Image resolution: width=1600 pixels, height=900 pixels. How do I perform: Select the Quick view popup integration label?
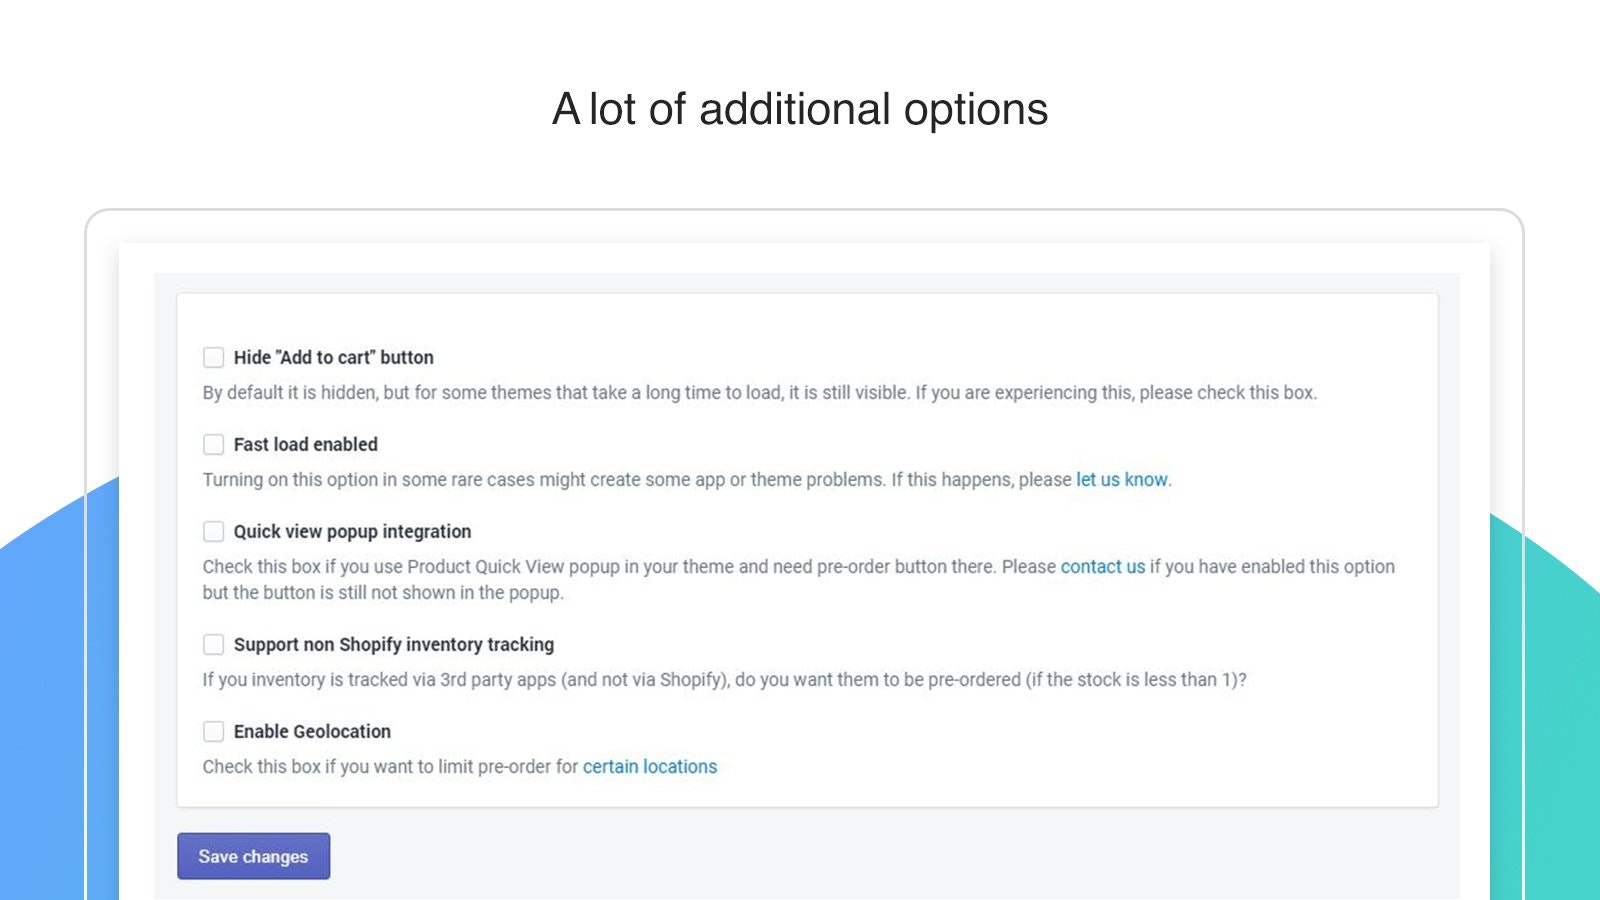click(x=352, y=531)
